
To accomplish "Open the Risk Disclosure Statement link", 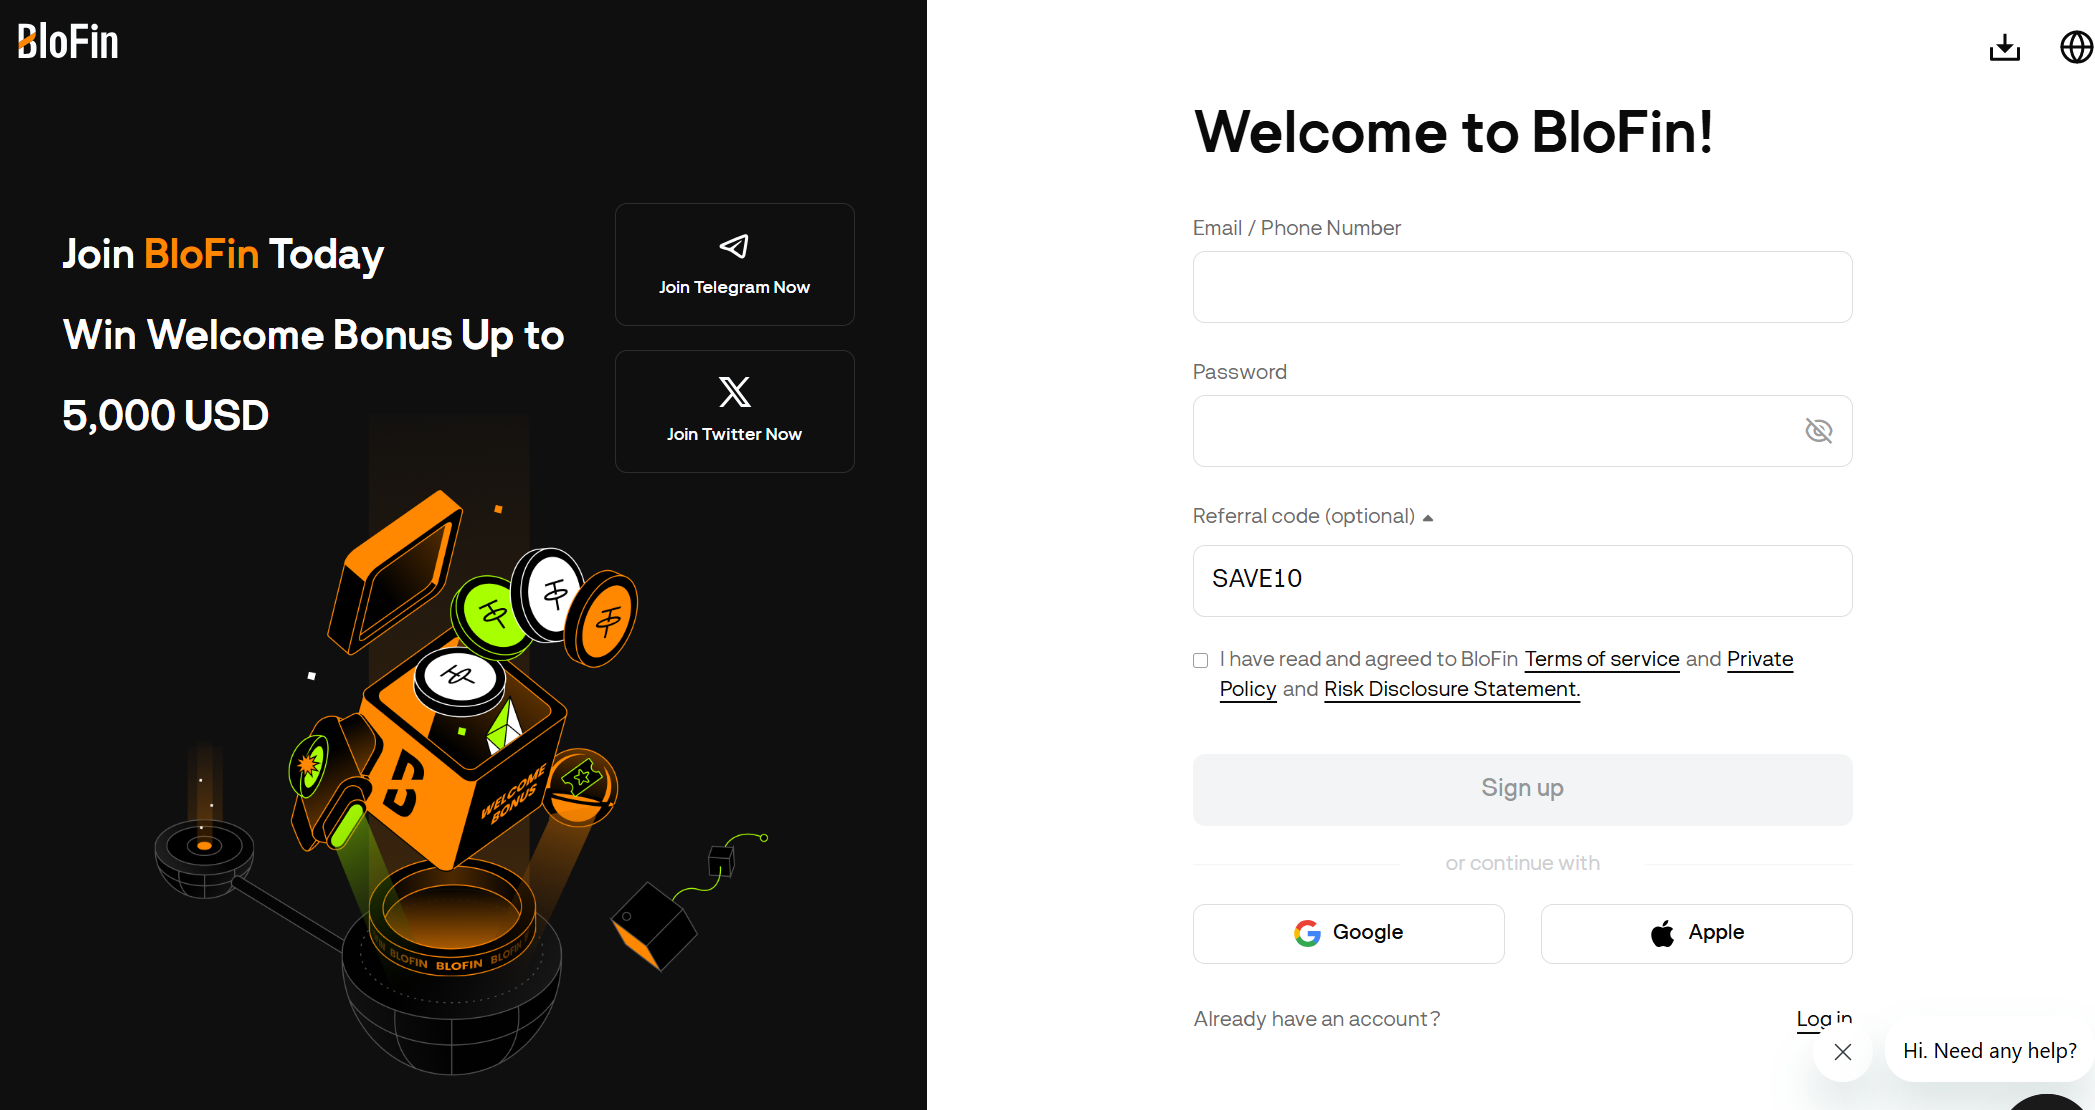I will pyautogui.click(x=1451, y=689).
